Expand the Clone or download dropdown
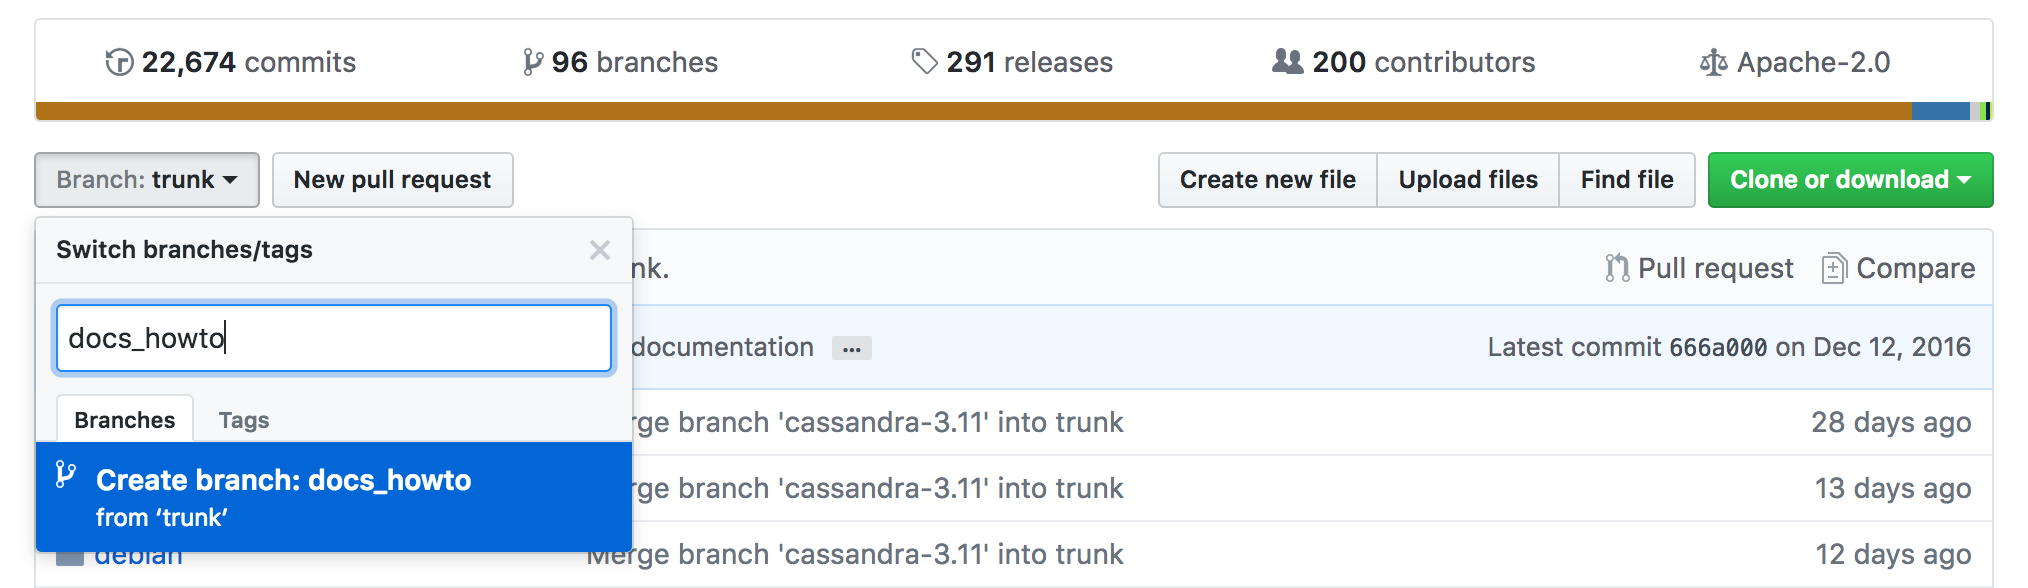This screenshot has width=2028, height=588. 1850,180
